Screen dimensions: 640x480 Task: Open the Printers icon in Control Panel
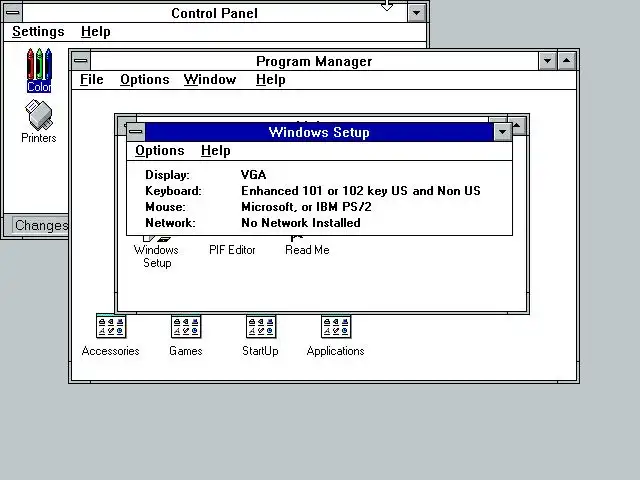tap(39, 122)
